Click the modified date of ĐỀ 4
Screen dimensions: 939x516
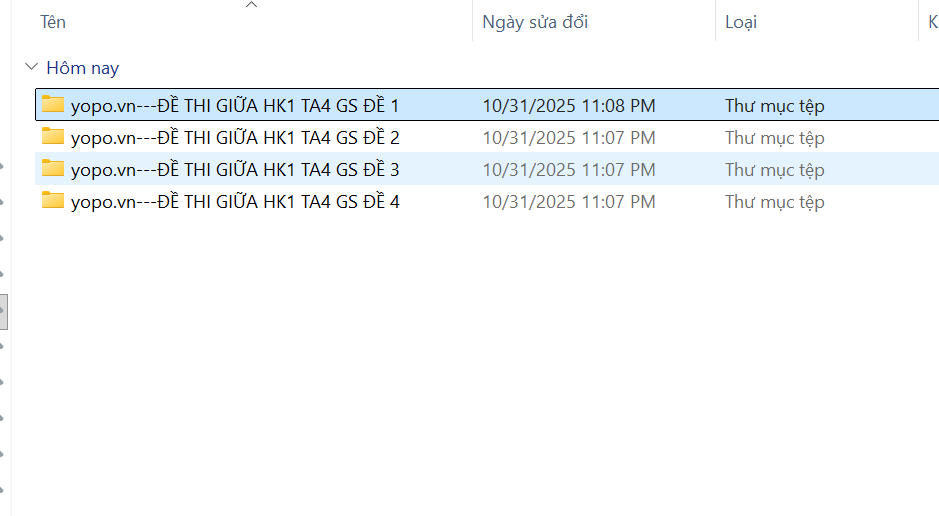tap(568, 201)
